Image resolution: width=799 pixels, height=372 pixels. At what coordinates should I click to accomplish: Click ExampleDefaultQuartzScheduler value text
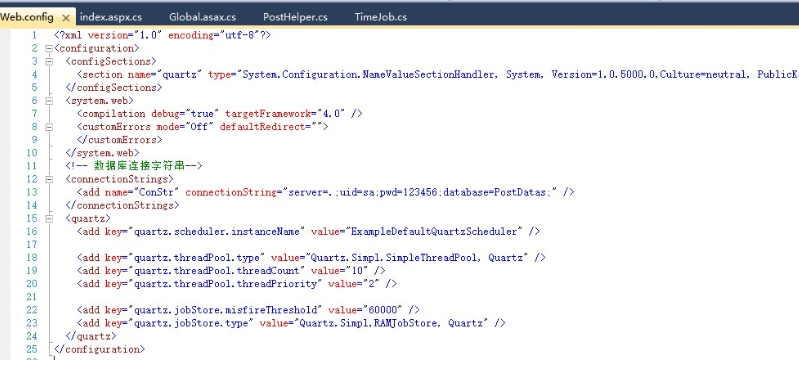(x=435, y=231)
